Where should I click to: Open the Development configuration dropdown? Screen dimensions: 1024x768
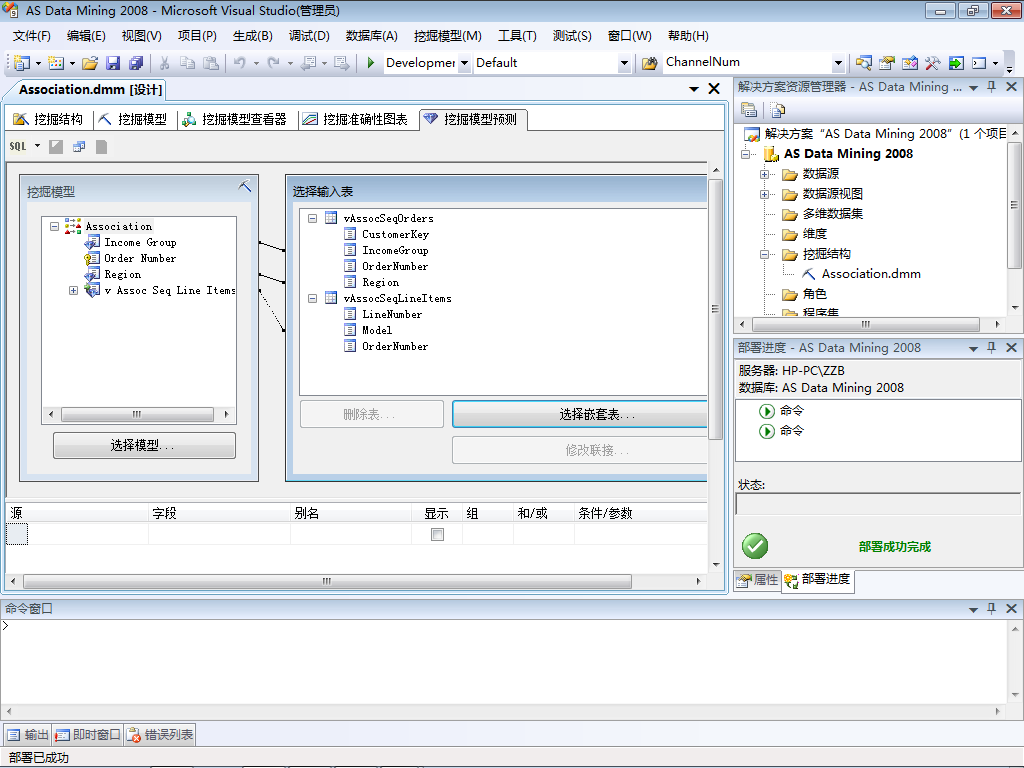point(464,63)
